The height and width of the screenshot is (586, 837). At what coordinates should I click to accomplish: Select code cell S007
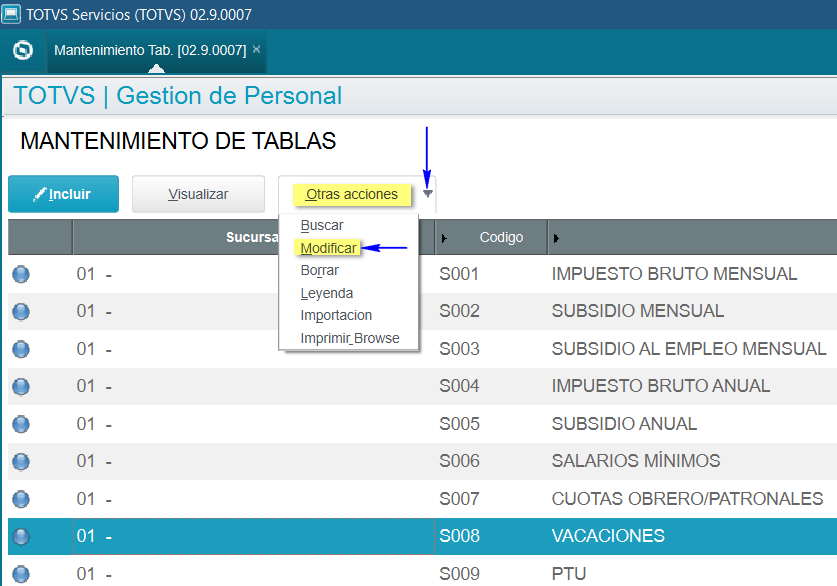(x=459, y=498)
